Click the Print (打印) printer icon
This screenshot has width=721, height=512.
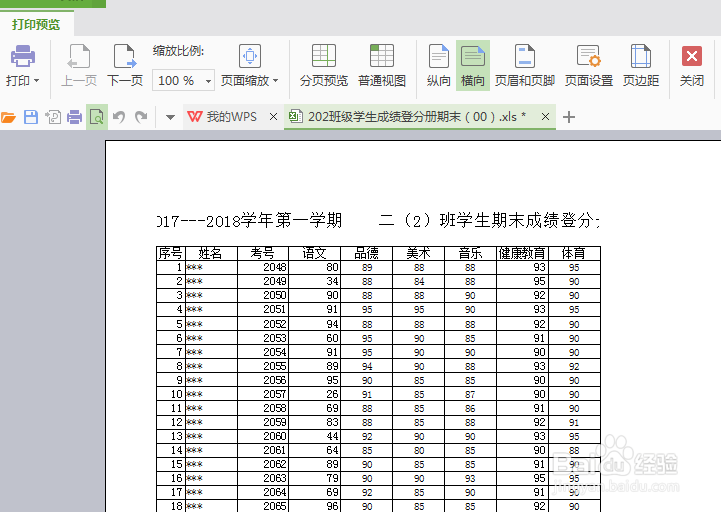[x=23, y=56]
